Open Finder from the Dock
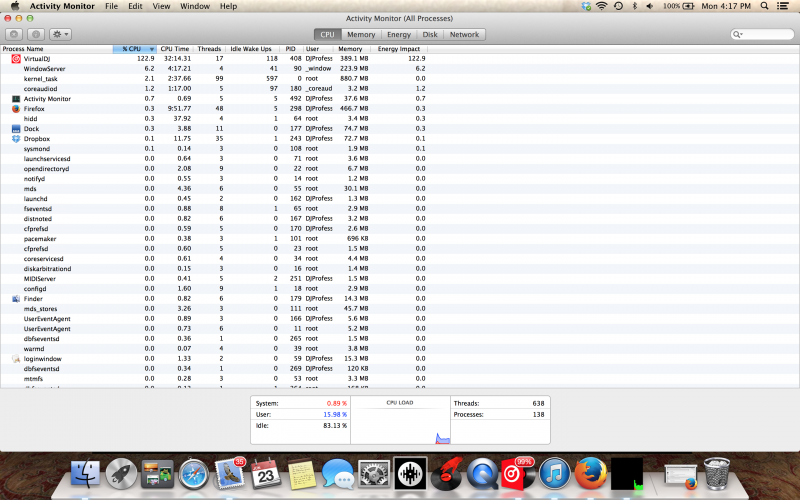 85,473
